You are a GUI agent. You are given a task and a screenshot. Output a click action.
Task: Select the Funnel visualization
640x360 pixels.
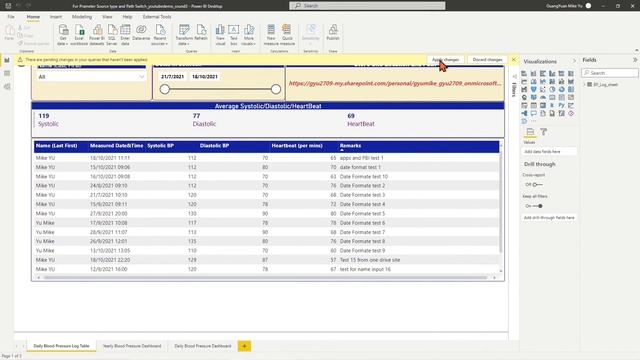coord(533,89)
